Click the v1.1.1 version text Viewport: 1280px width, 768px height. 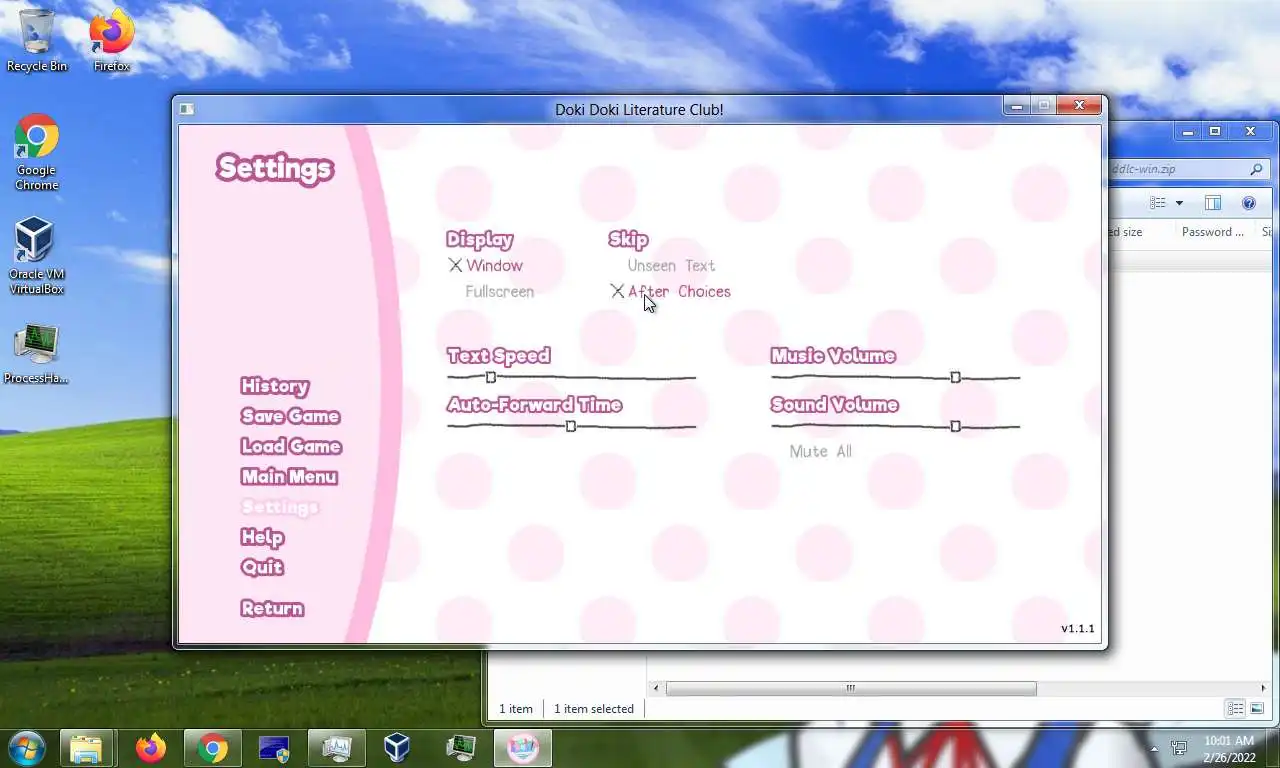point(1078,629)
